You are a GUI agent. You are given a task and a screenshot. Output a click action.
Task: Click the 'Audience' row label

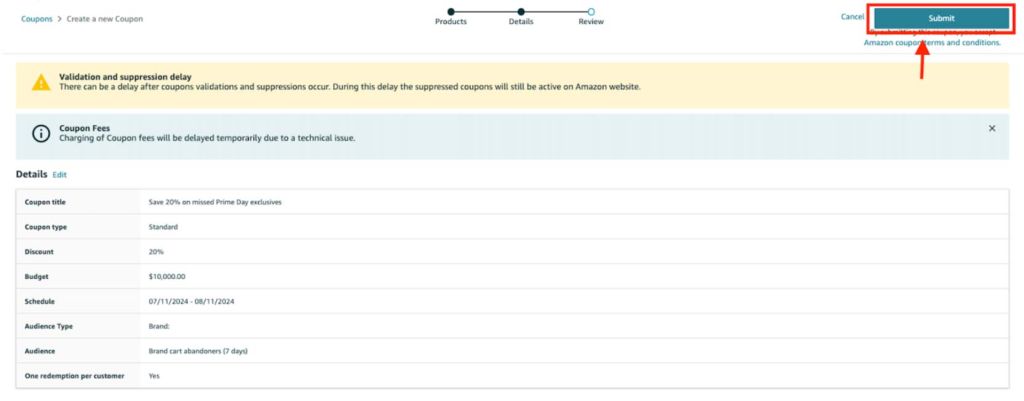40,351
